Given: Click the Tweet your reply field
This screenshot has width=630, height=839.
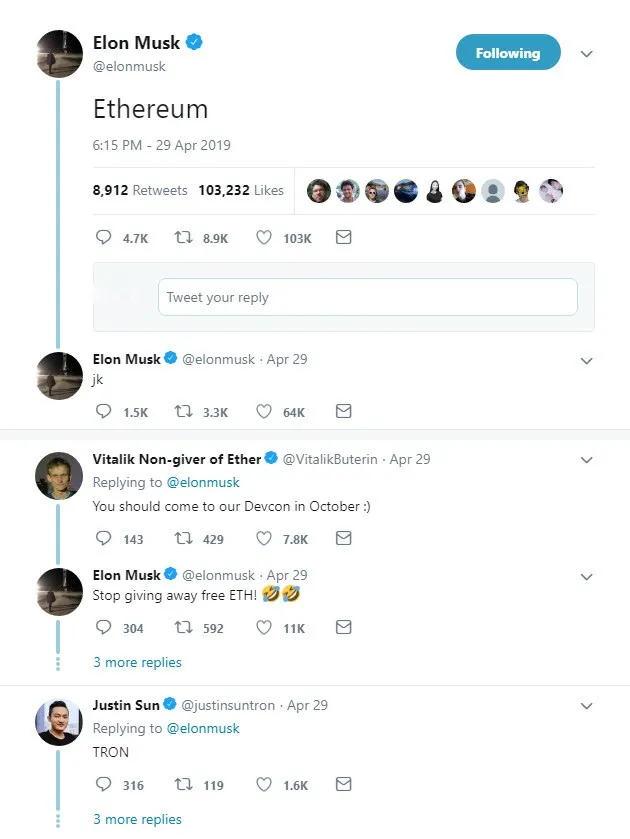Looking at the screenshot, I should tap(367, 297).
